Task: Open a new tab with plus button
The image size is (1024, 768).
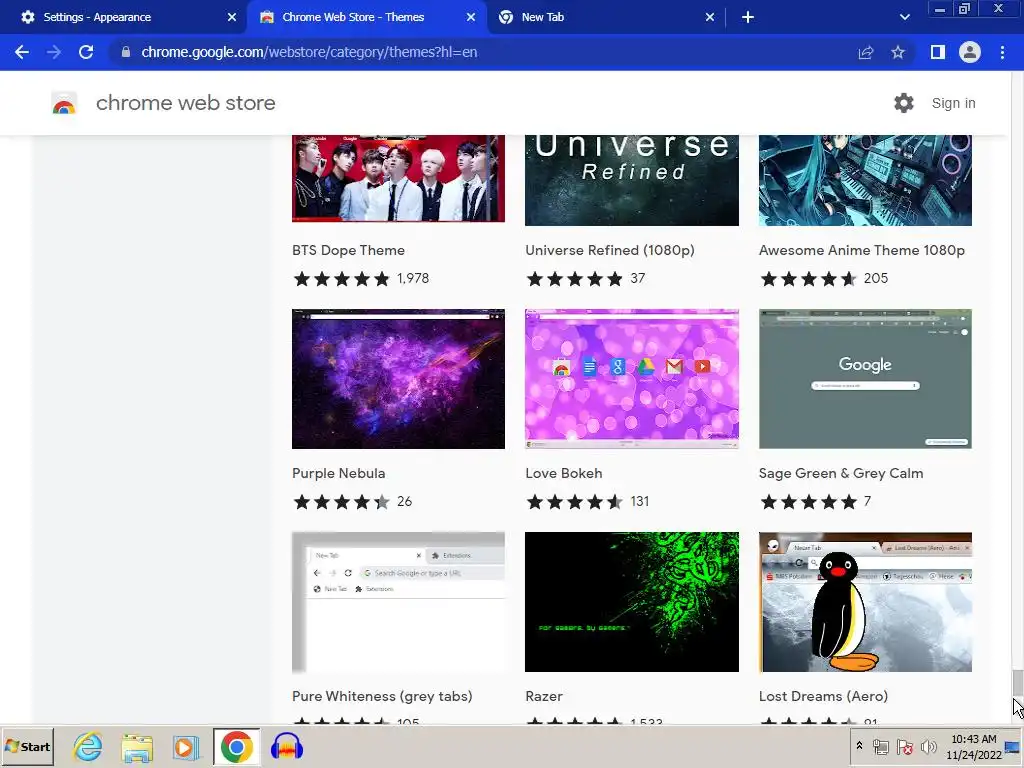Action: (x=748, y=18)
